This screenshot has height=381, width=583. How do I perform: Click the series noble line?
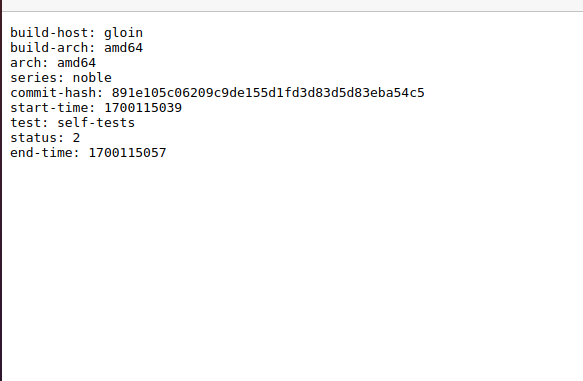click(61, 78)
